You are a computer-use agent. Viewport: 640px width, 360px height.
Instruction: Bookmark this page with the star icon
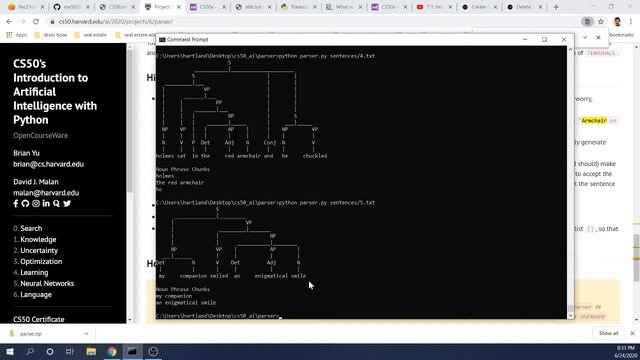601,22
